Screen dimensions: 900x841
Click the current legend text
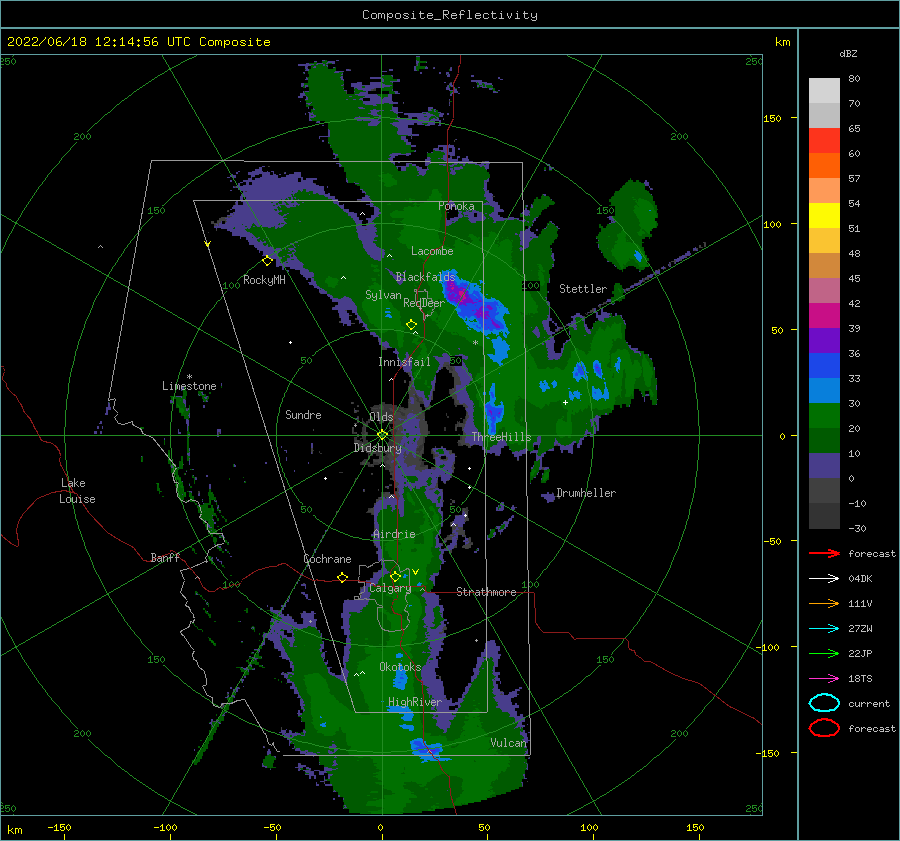869,703
